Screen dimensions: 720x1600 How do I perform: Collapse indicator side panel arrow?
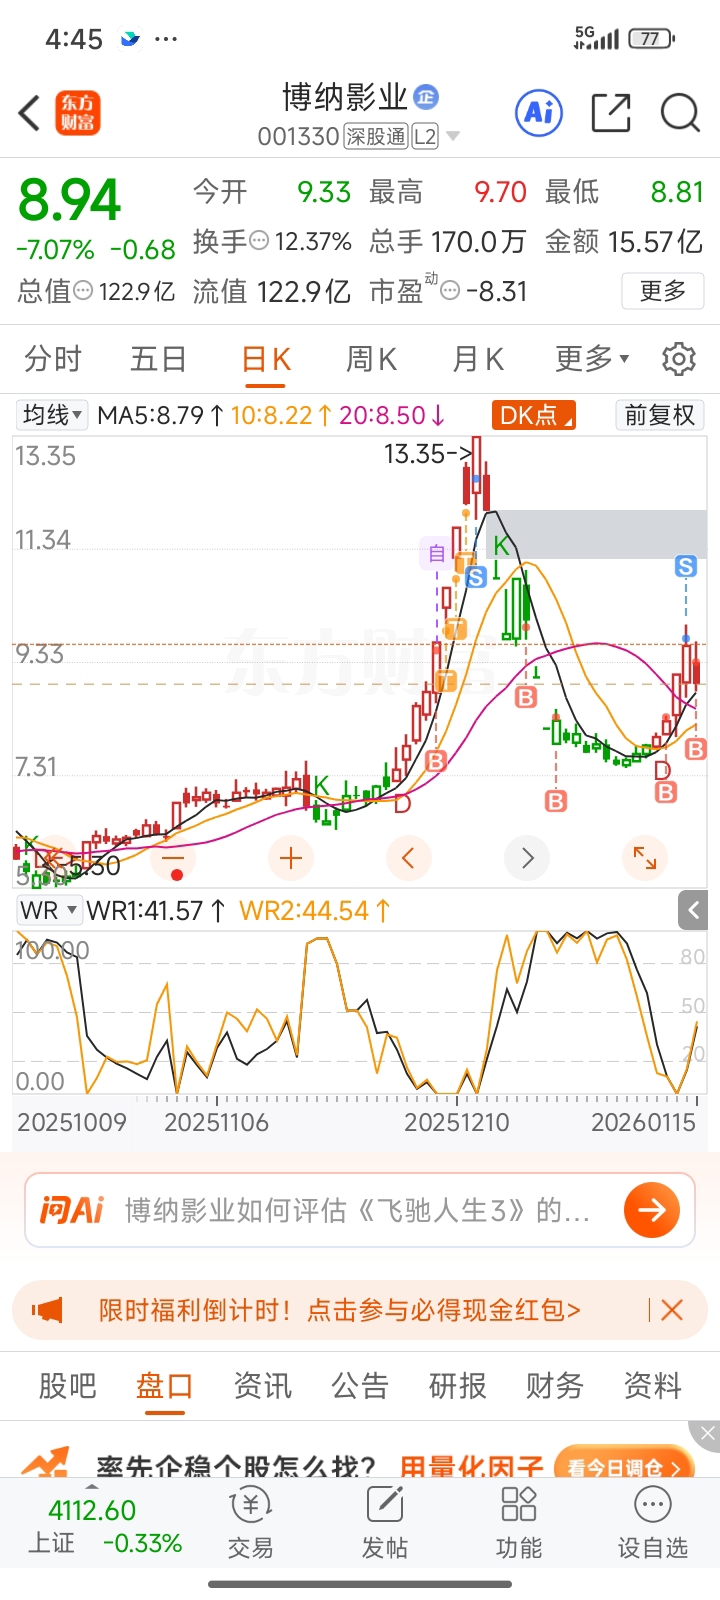(x=693, y=910)
